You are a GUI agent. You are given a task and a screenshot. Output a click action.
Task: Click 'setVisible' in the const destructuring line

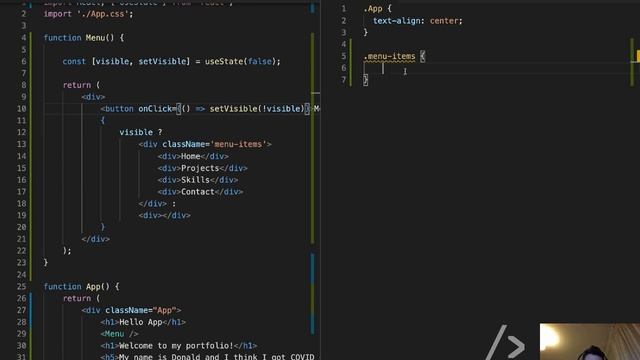coord(162,62)
